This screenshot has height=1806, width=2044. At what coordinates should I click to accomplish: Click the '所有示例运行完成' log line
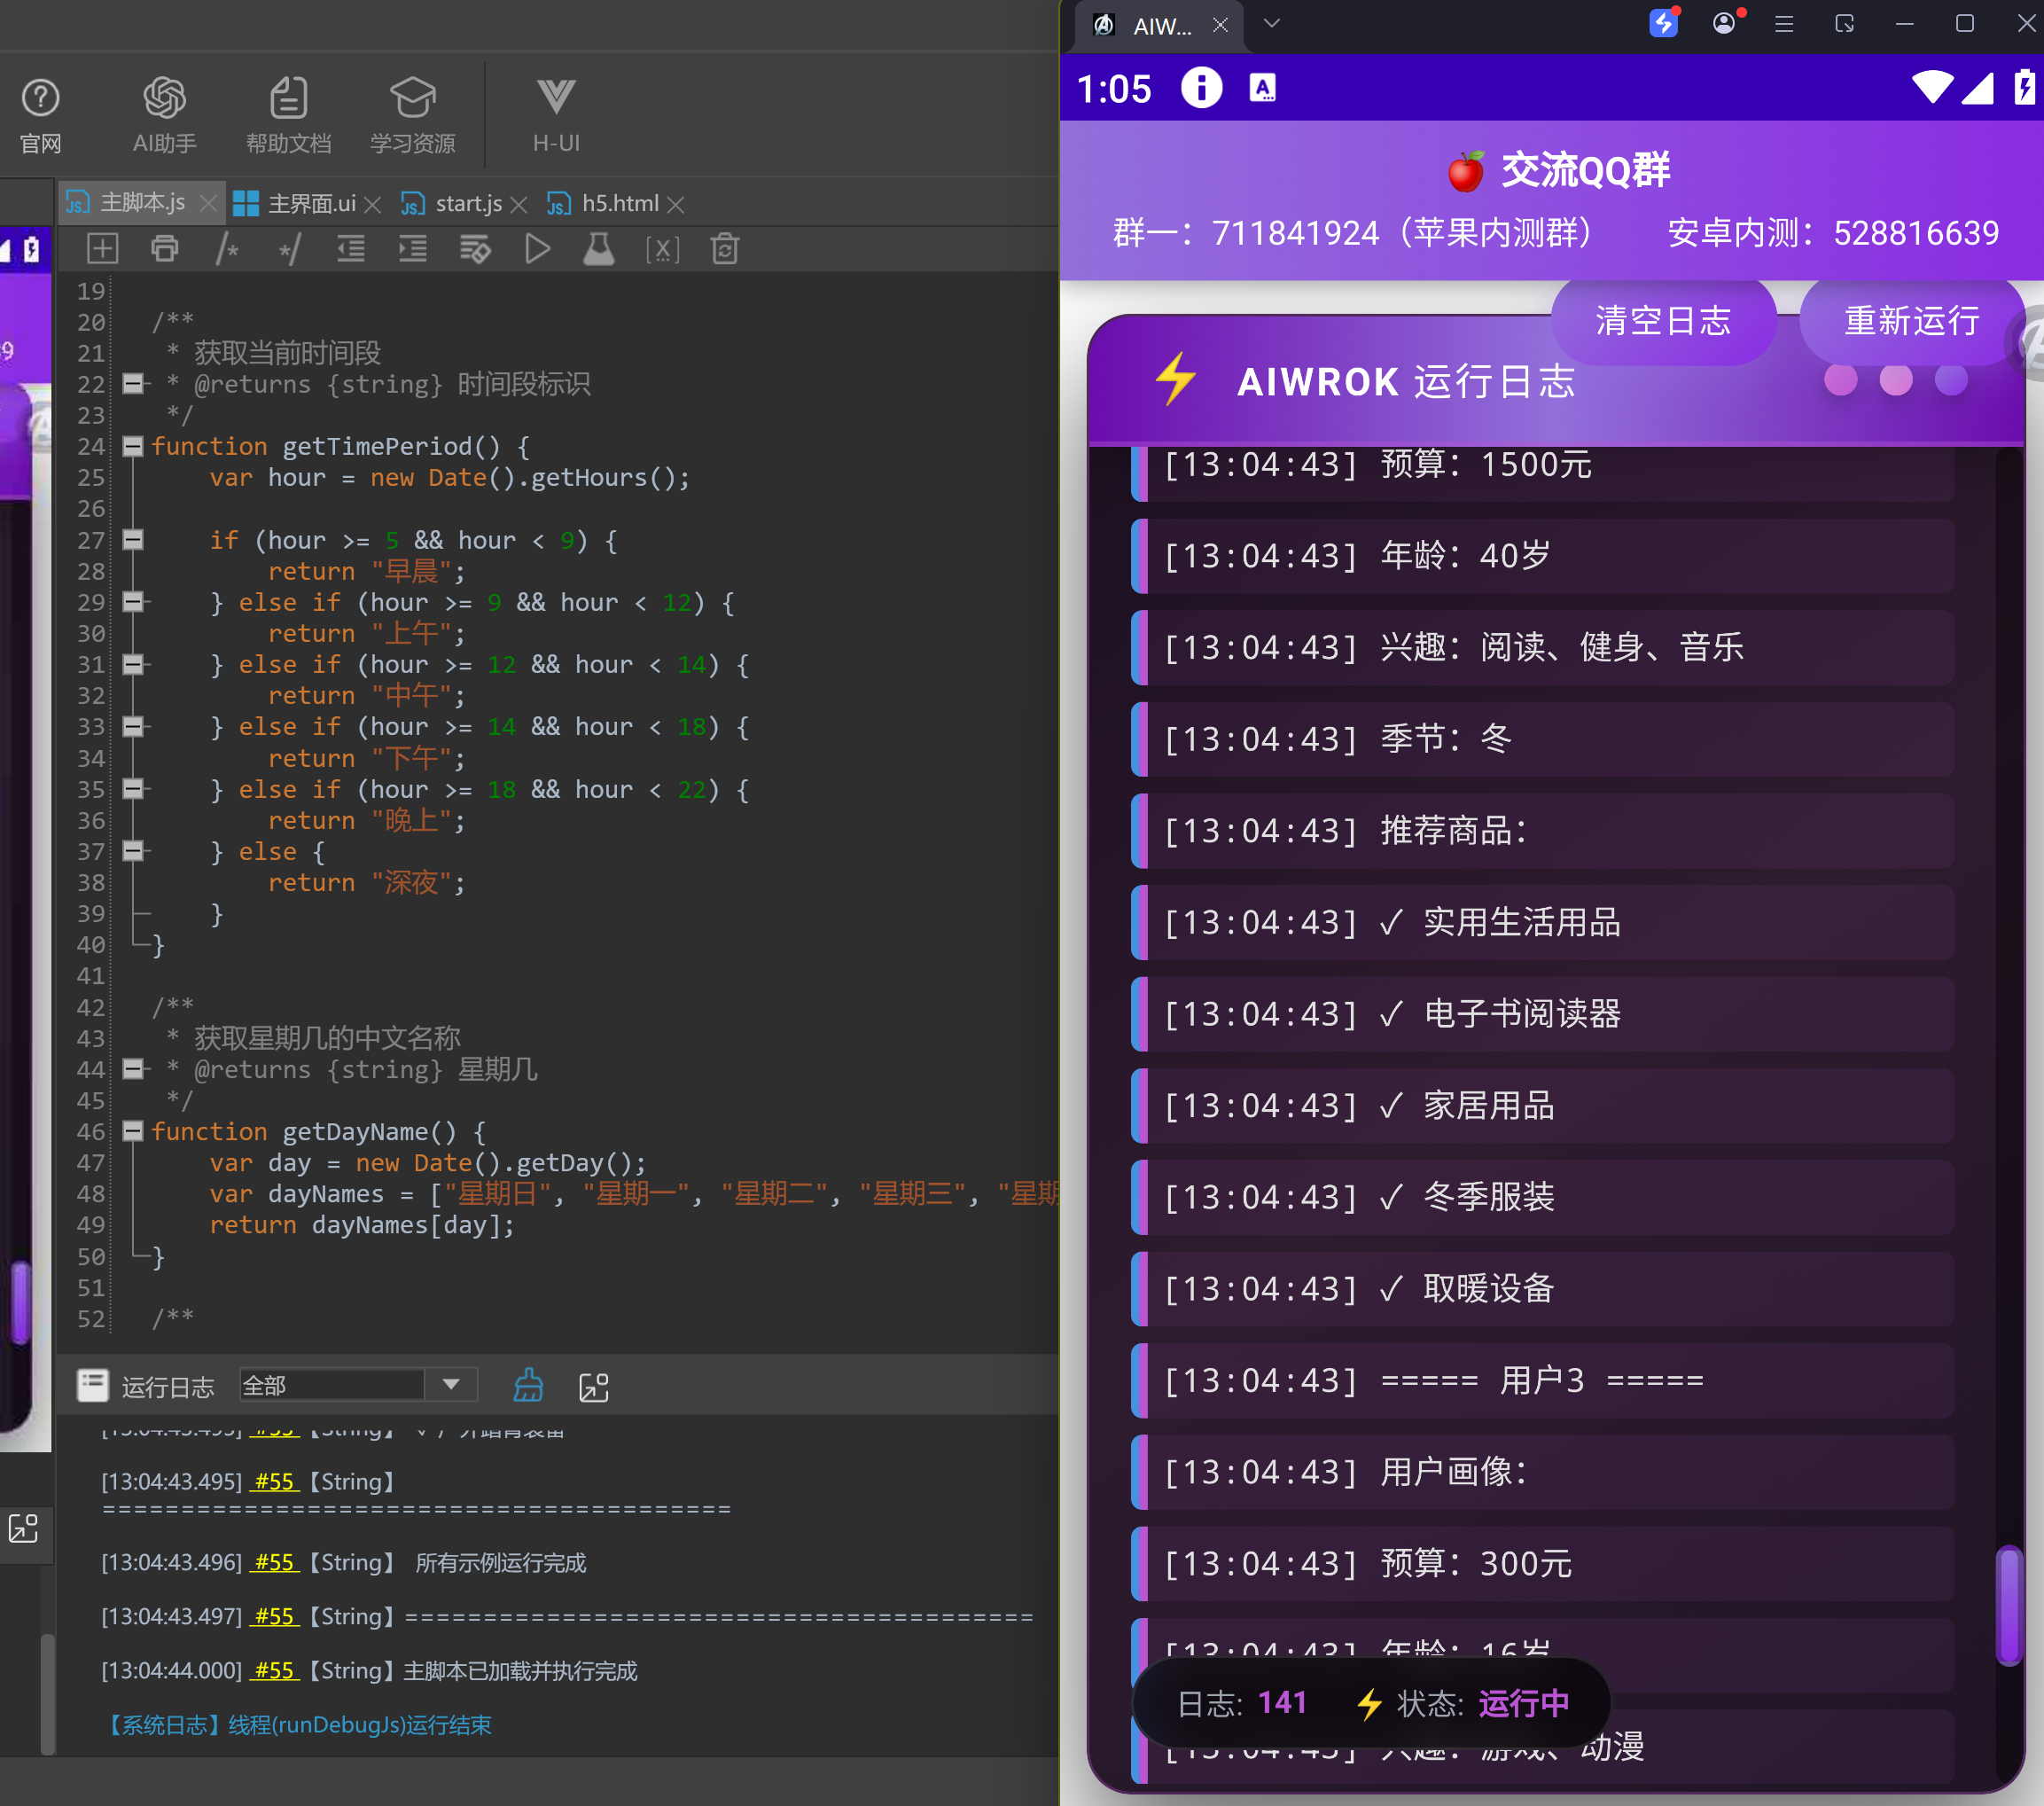pos(501,1563)
